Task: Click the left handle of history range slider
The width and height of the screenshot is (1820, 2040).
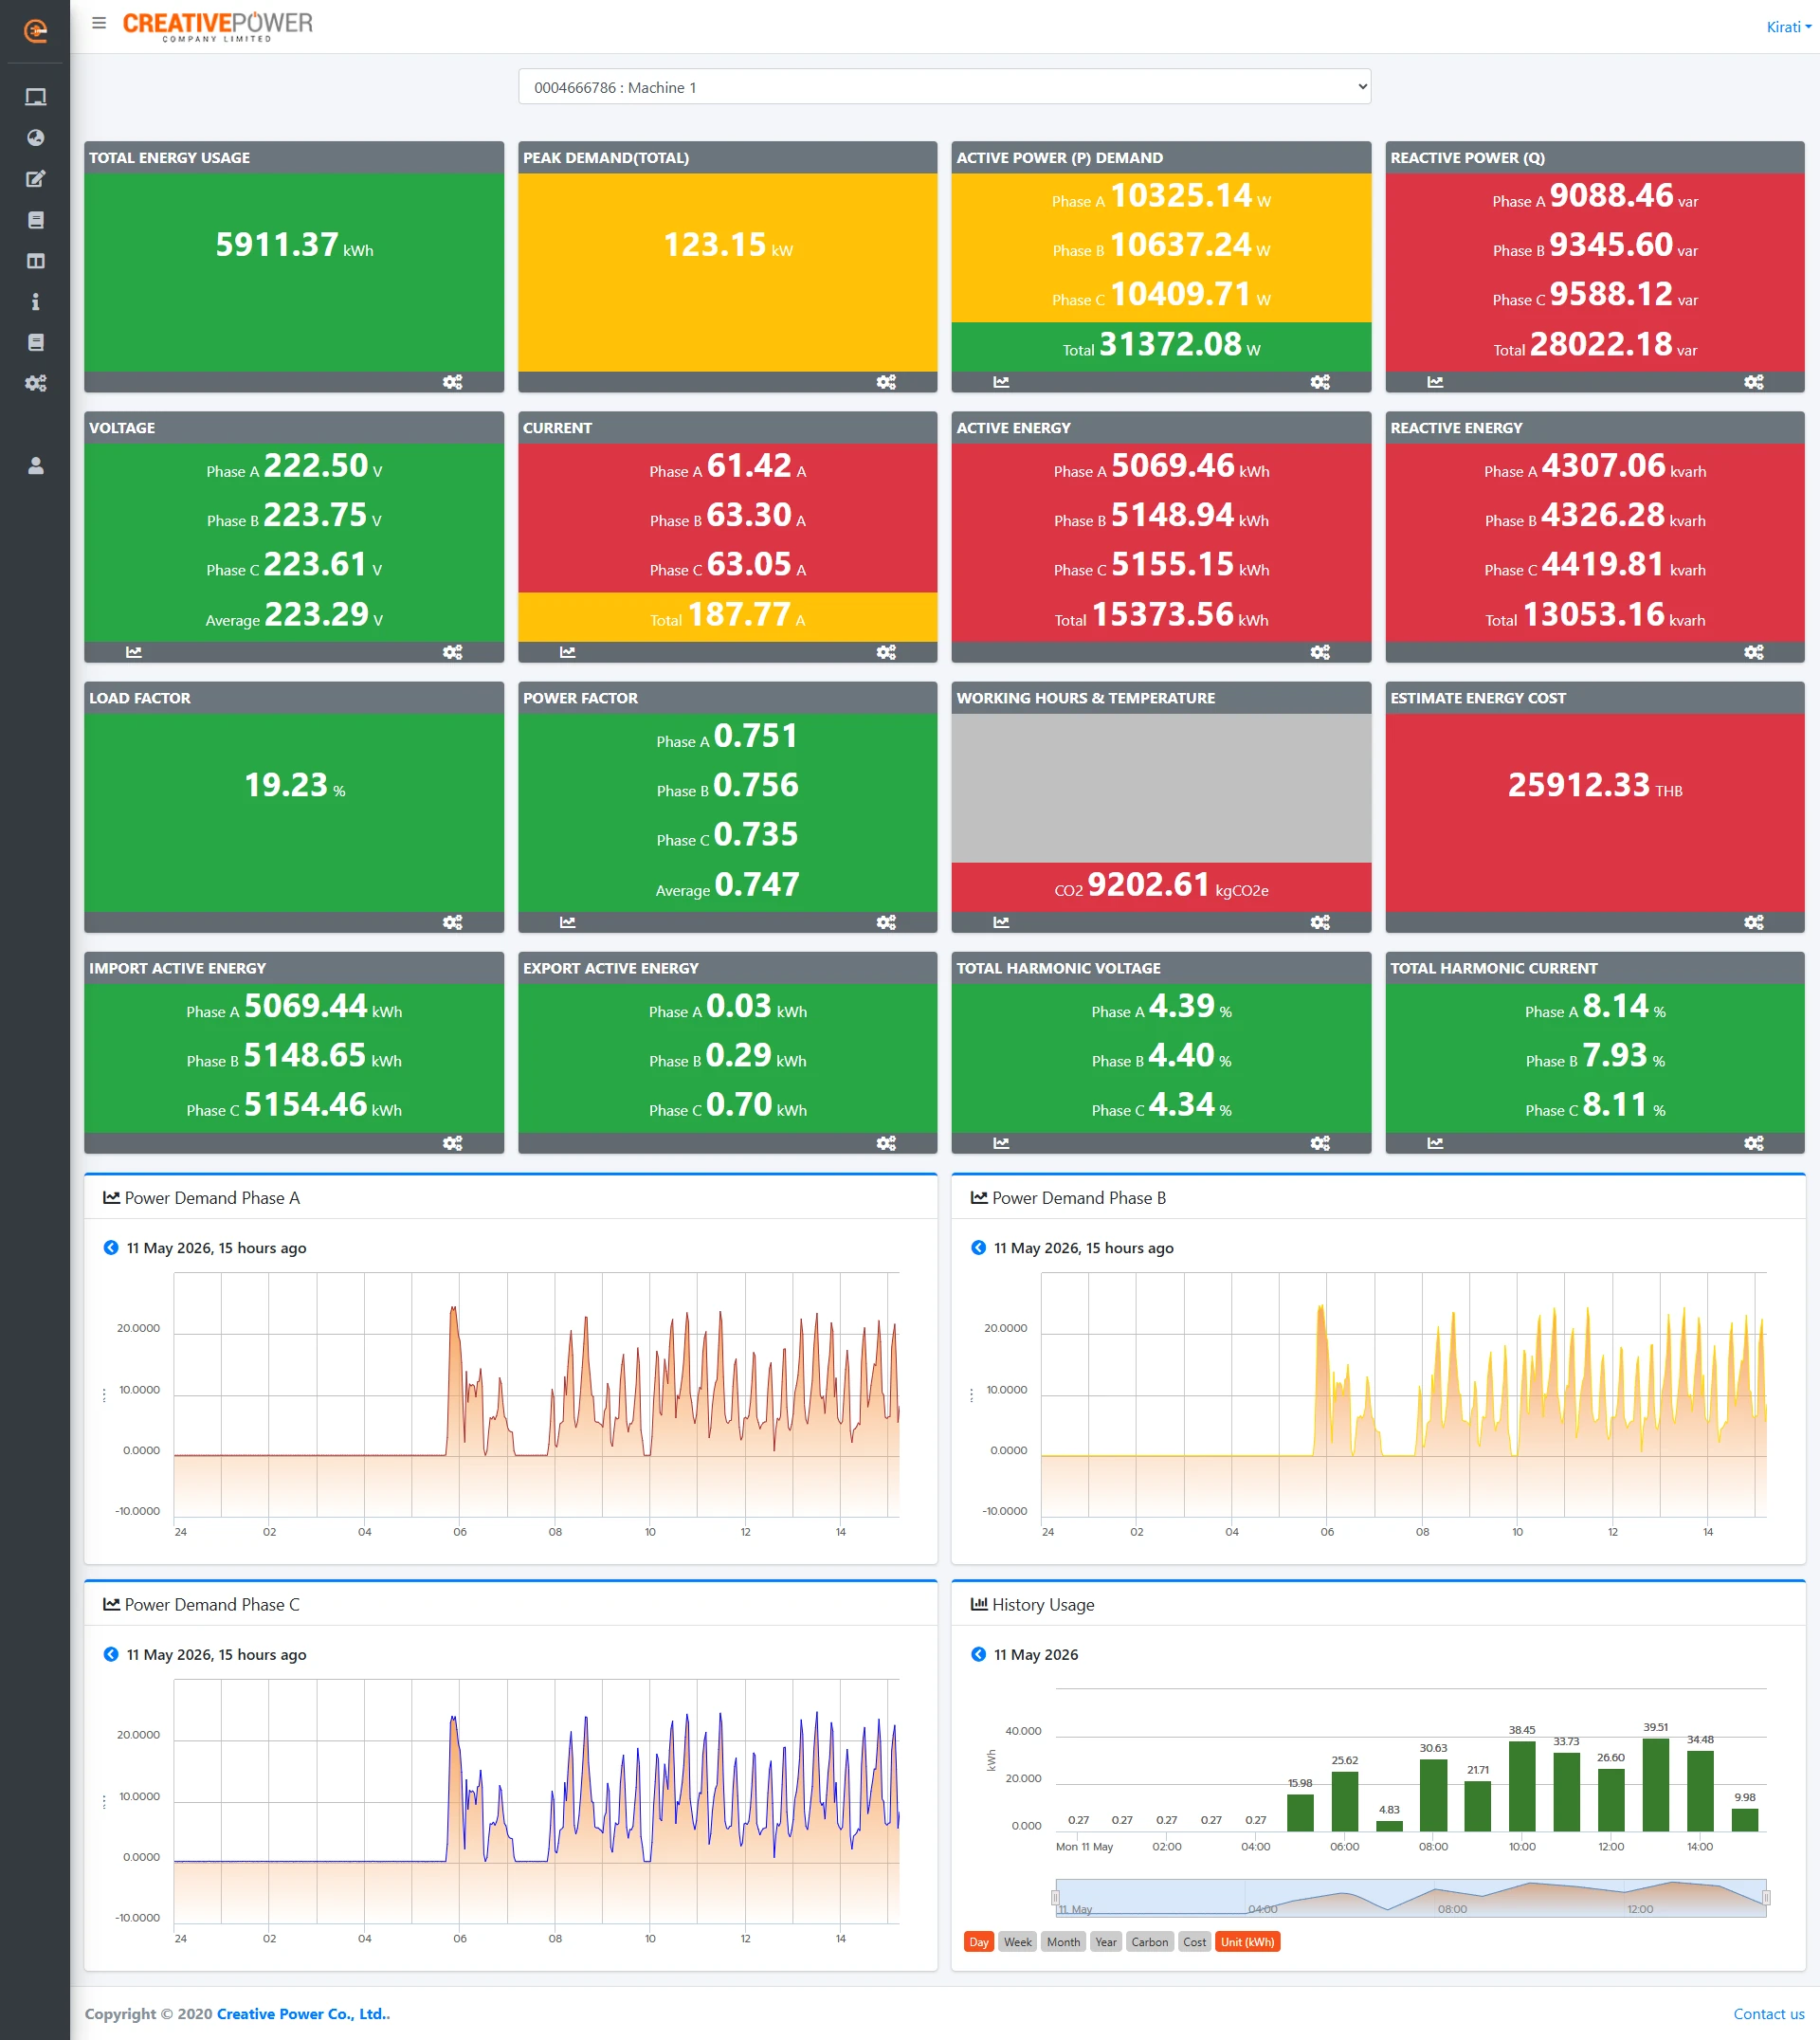Action: pyautogui.click(x=1056, y=1897)
